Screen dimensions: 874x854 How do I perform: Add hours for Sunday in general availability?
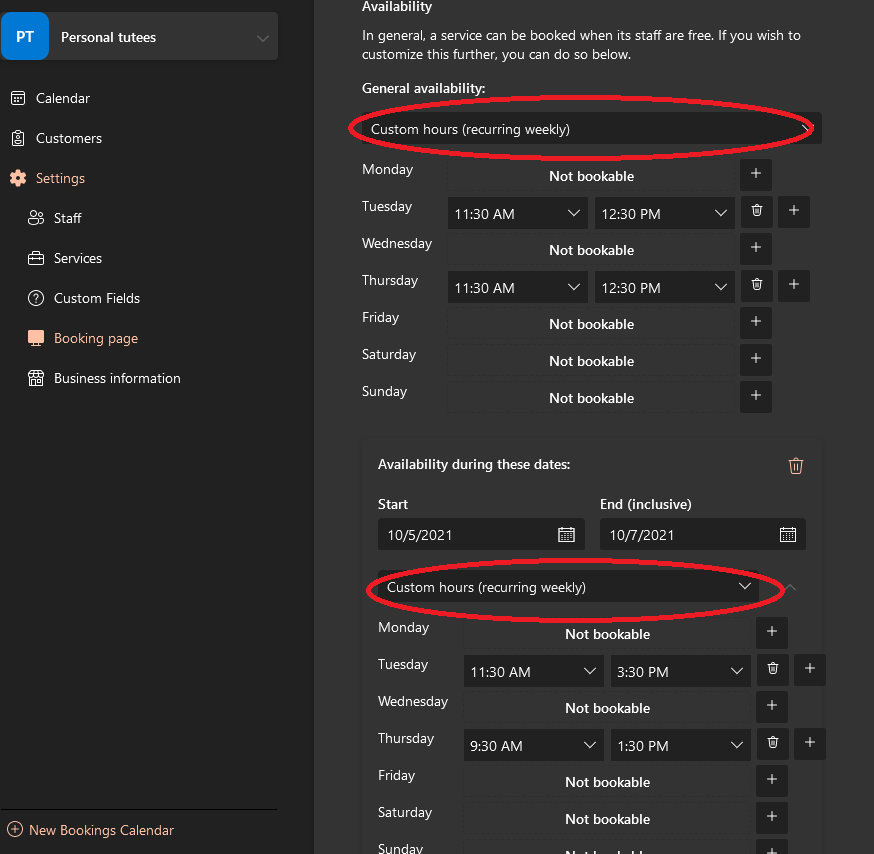click(756, 397)
